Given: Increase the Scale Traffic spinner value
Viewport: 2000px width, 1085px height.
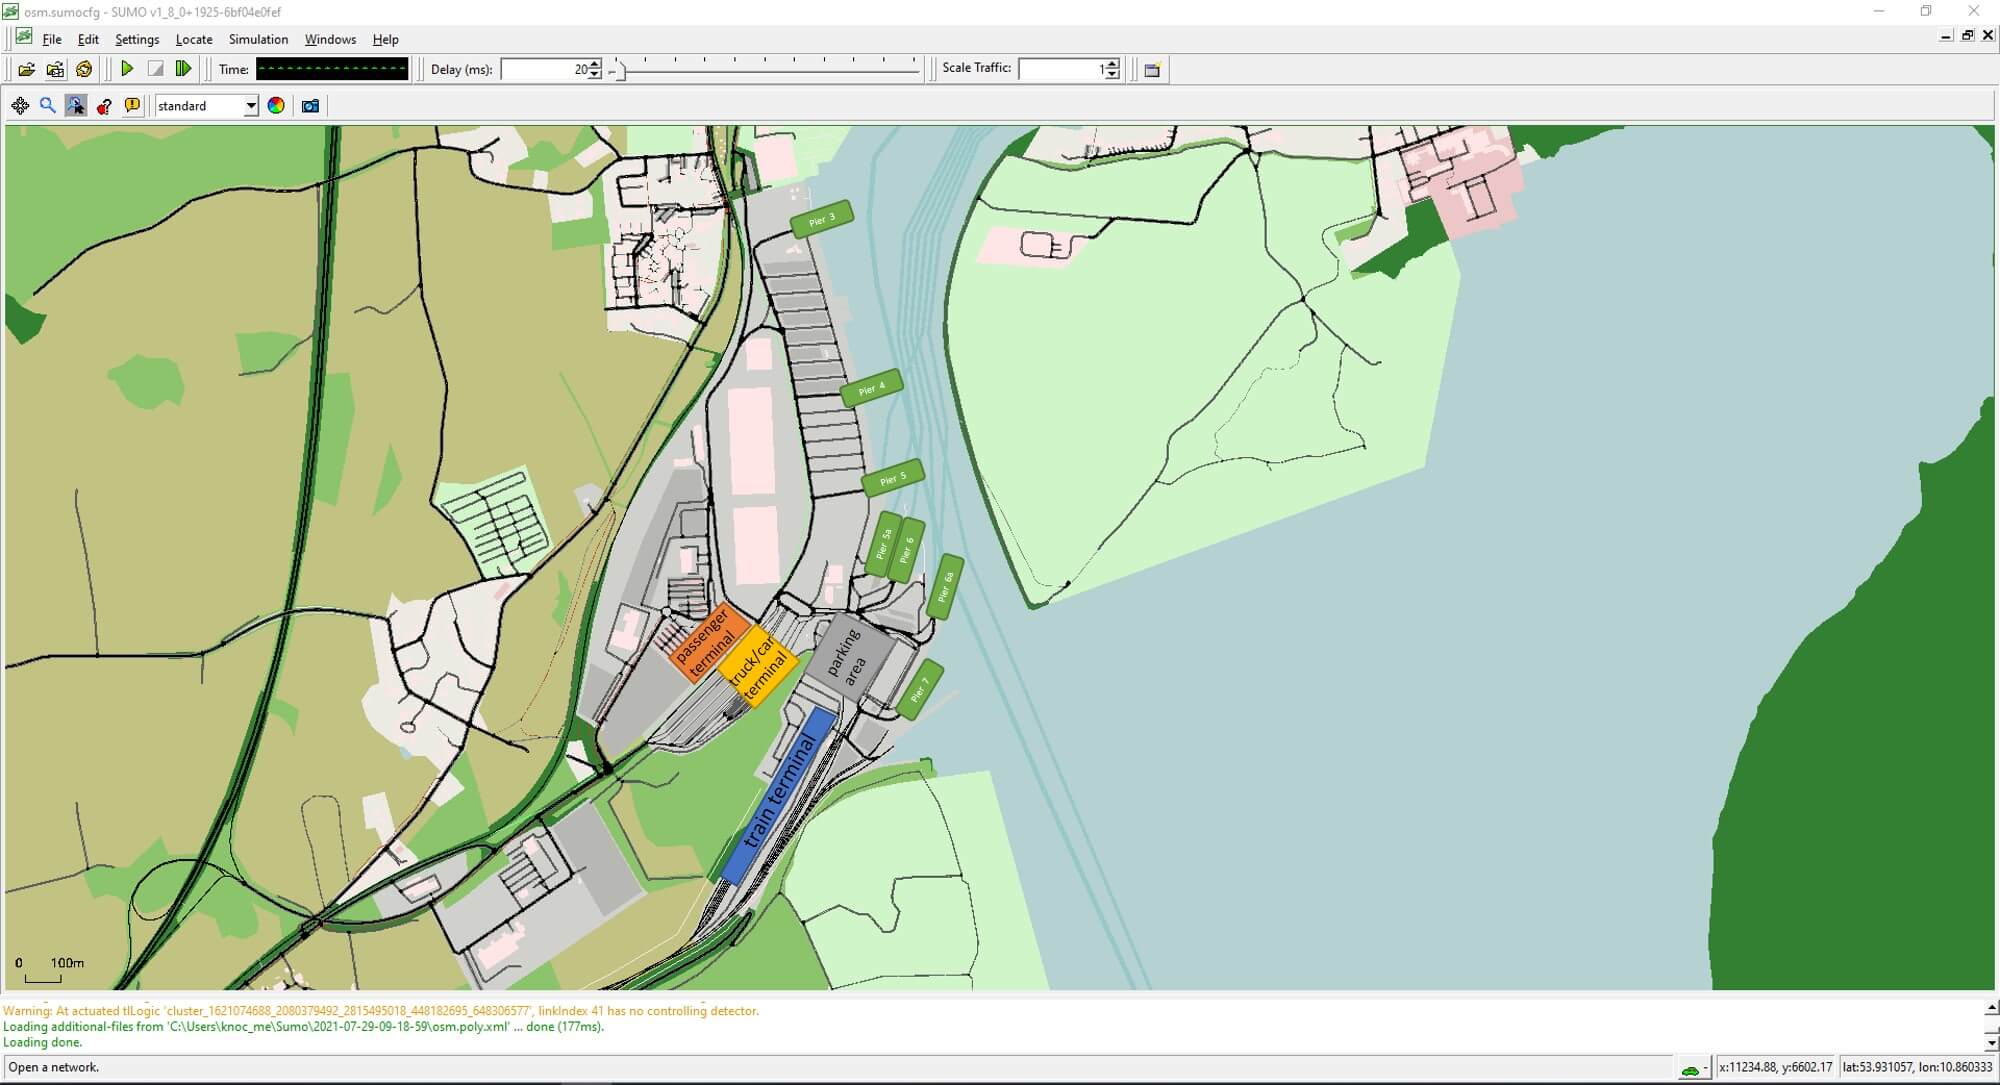Looking at the screenshot, I should pyautogui.click(x=1112, y=64).
